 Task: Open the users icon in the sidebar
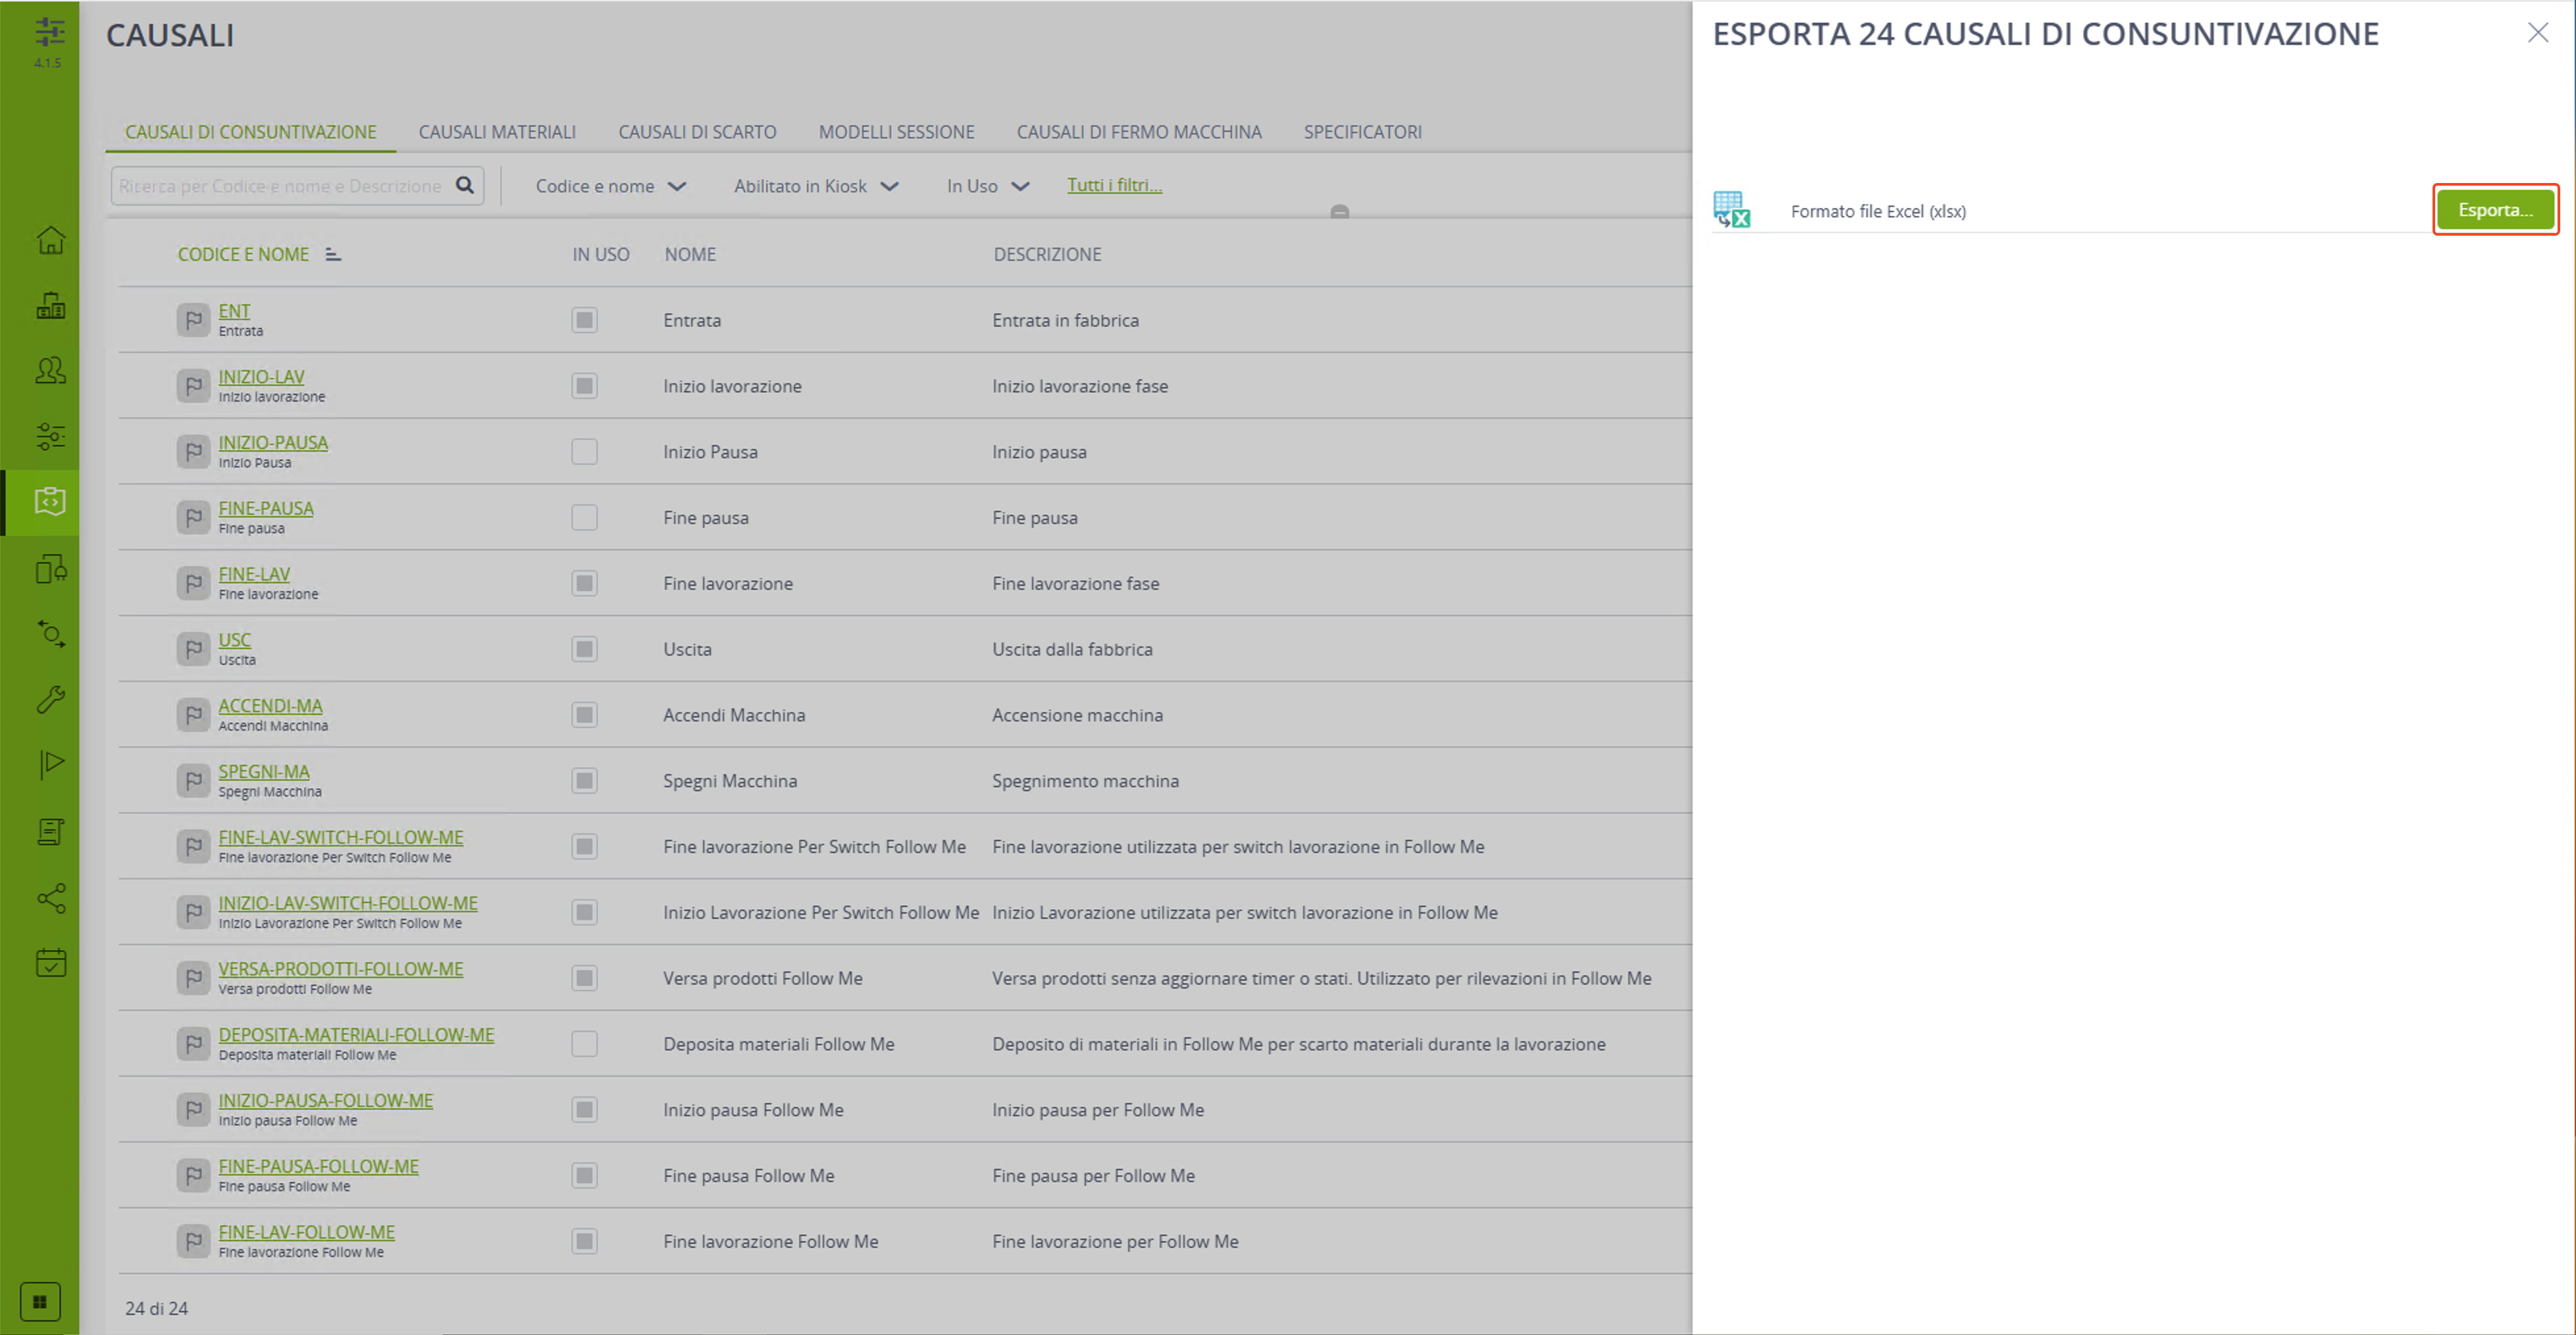(50, 371)
